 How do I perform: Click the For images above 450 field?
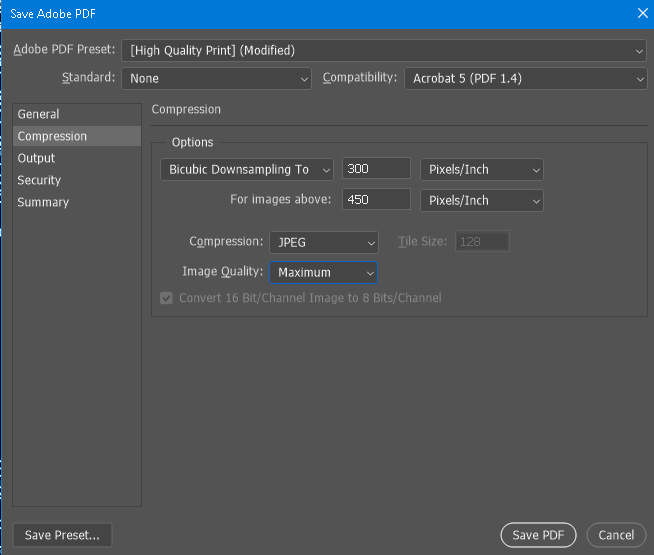[x=376, y=200]
